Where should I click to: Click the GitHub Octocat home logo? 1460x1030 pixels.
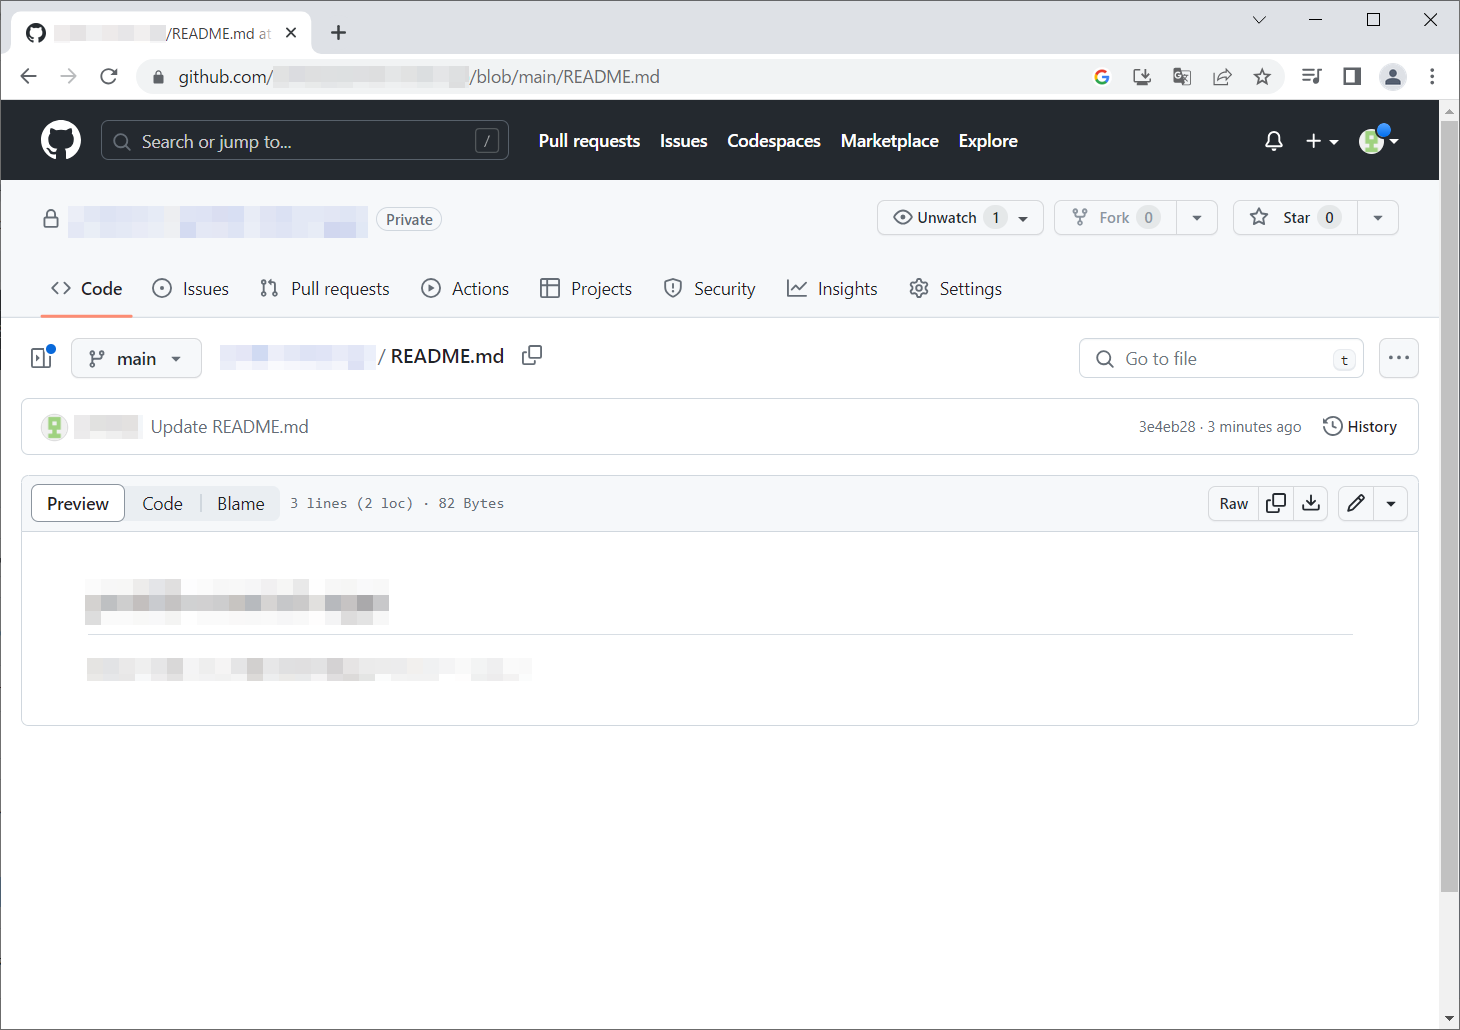coord(61,141)
